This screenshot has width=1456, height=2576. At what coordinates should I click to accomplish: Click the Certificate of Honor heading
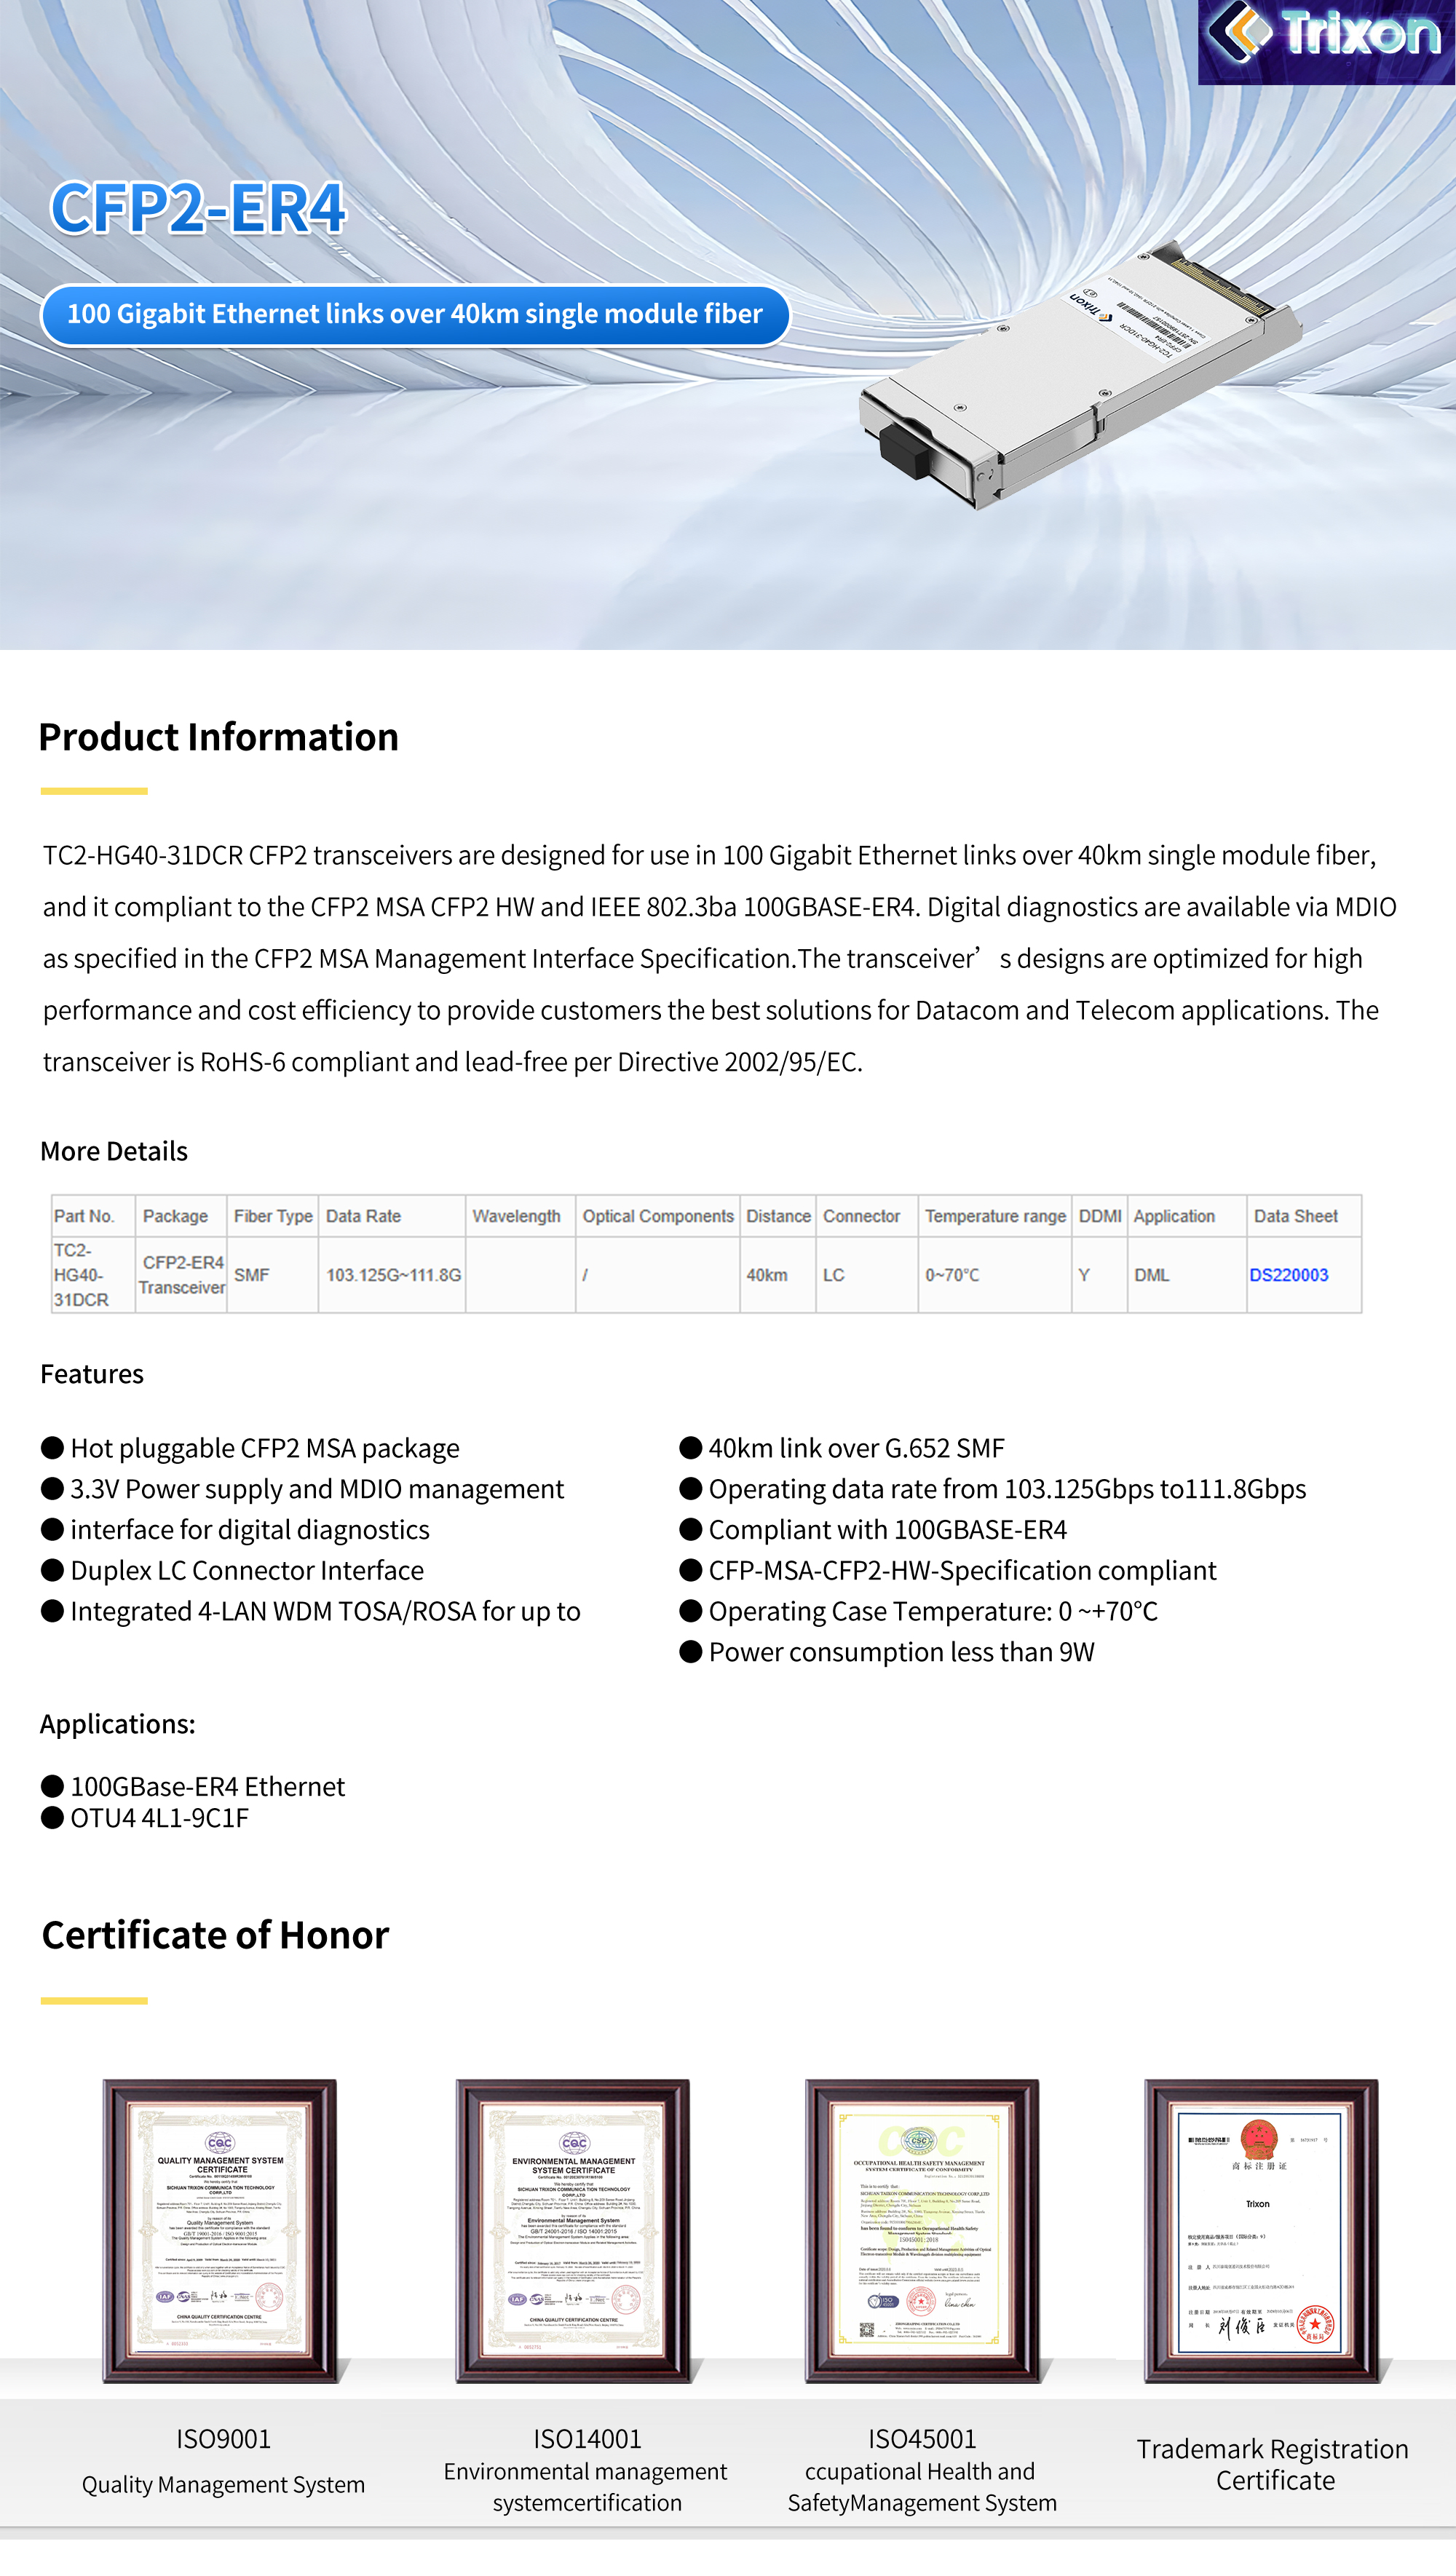pyautogui.click(x=215, y=1935)
